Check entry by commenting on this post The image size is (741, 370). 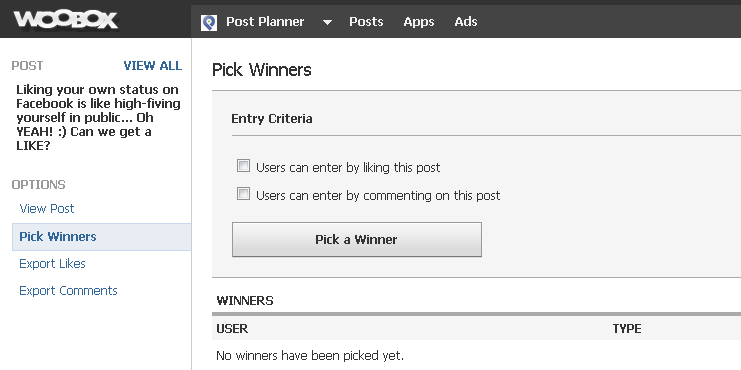pos(243,194)
